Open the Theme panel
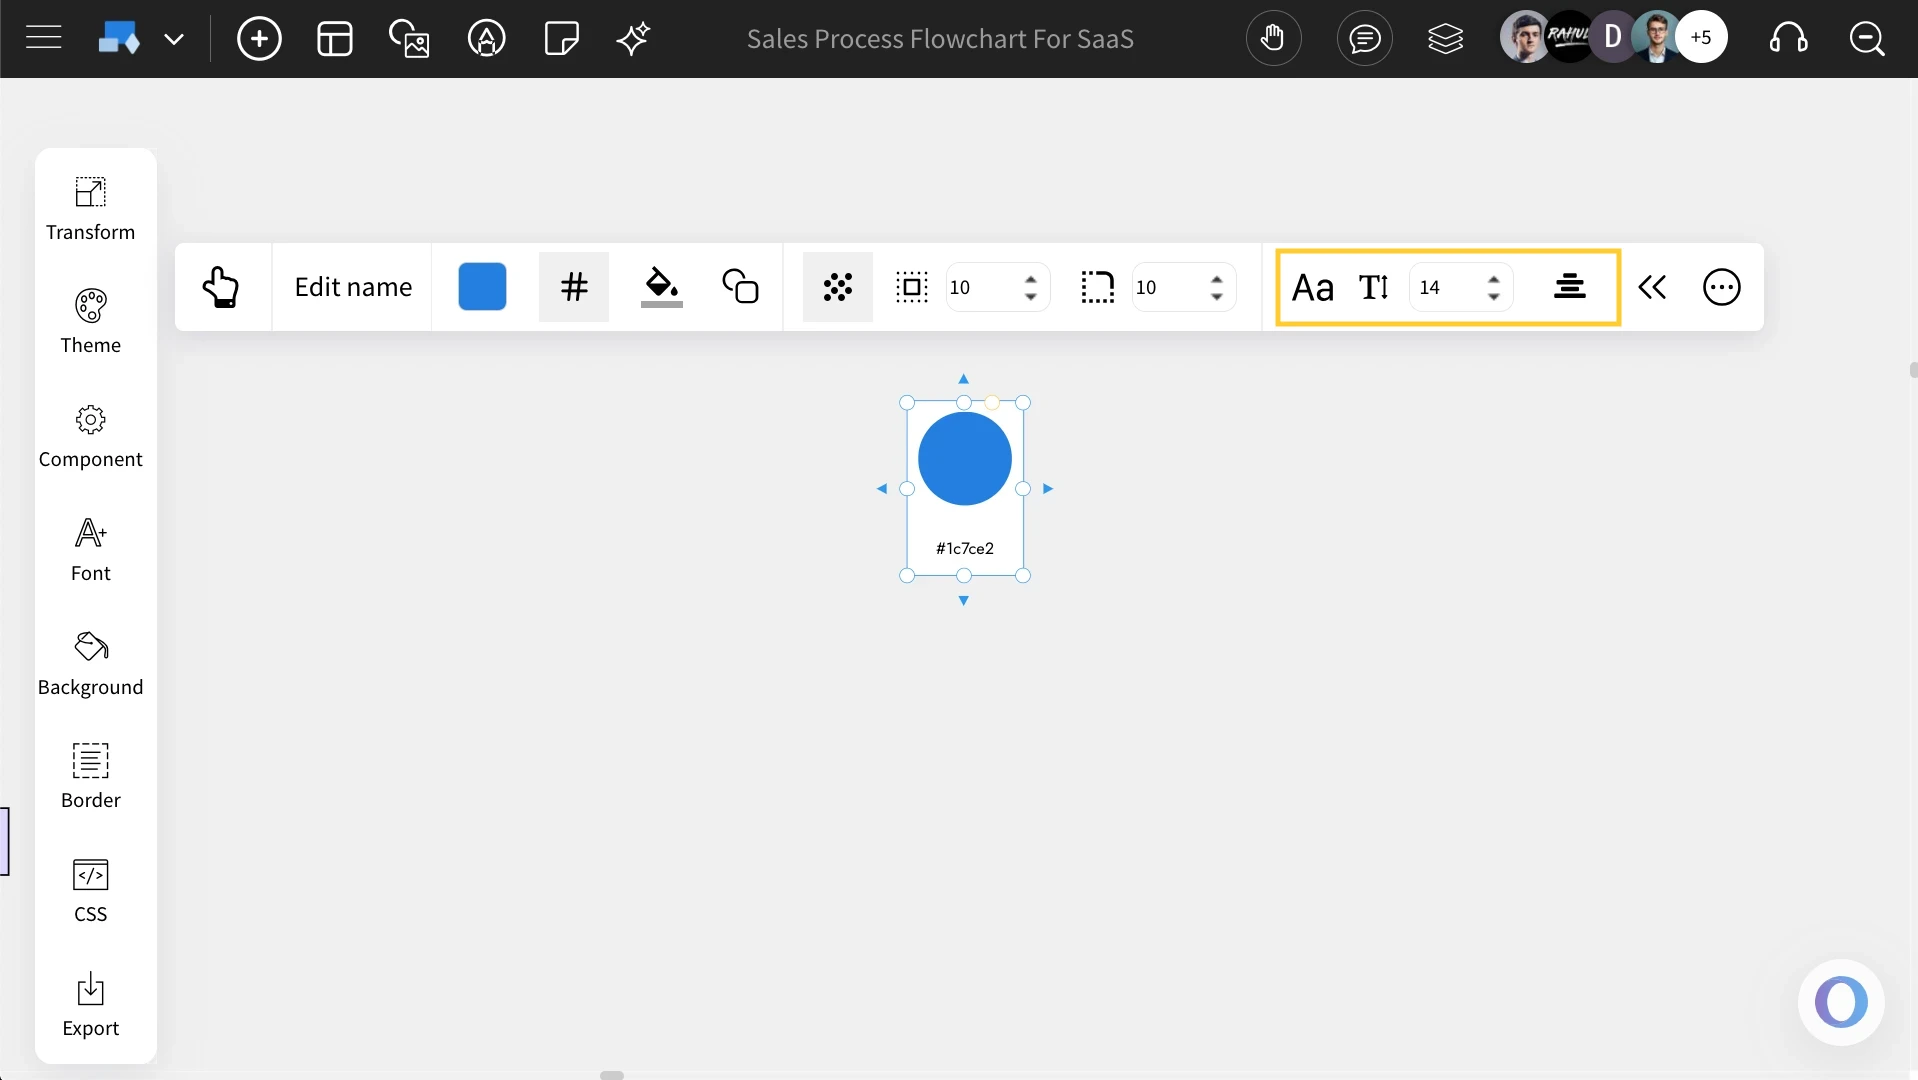The height and width of the screenshot is (1080, 1918). point(91,320)
